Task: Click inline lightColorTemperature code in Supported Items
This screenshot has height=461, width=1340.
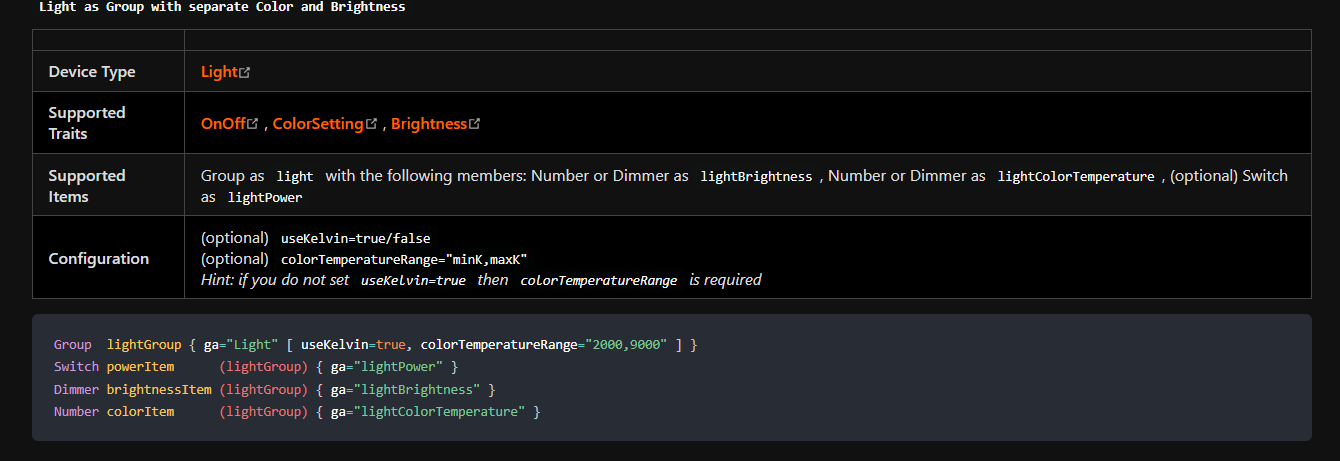Action: 1075,177
